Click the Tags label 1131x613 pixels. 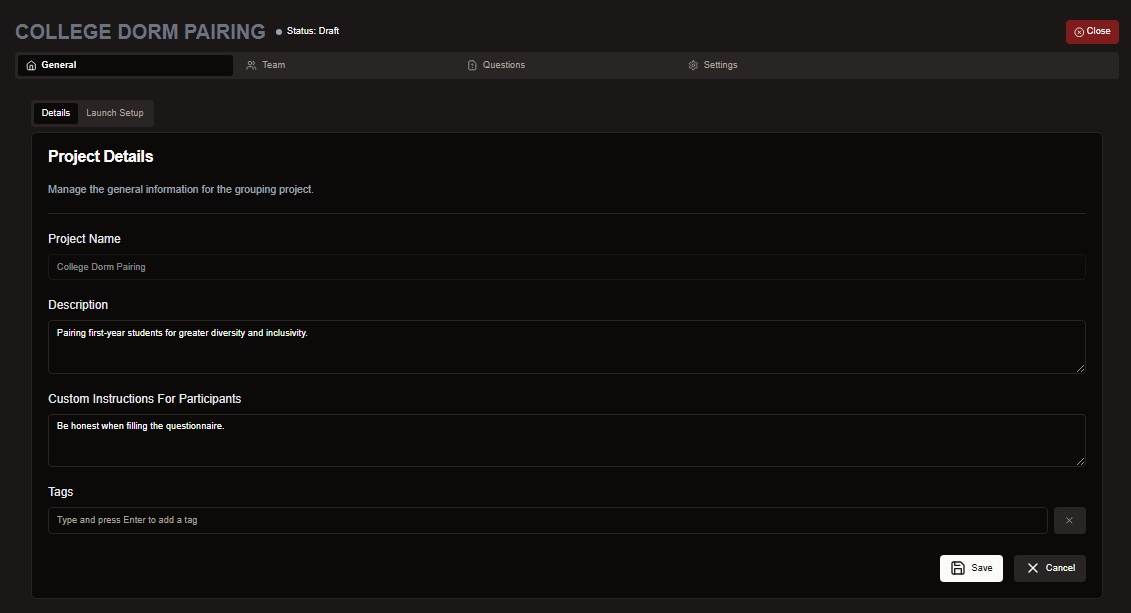(61, 492)
